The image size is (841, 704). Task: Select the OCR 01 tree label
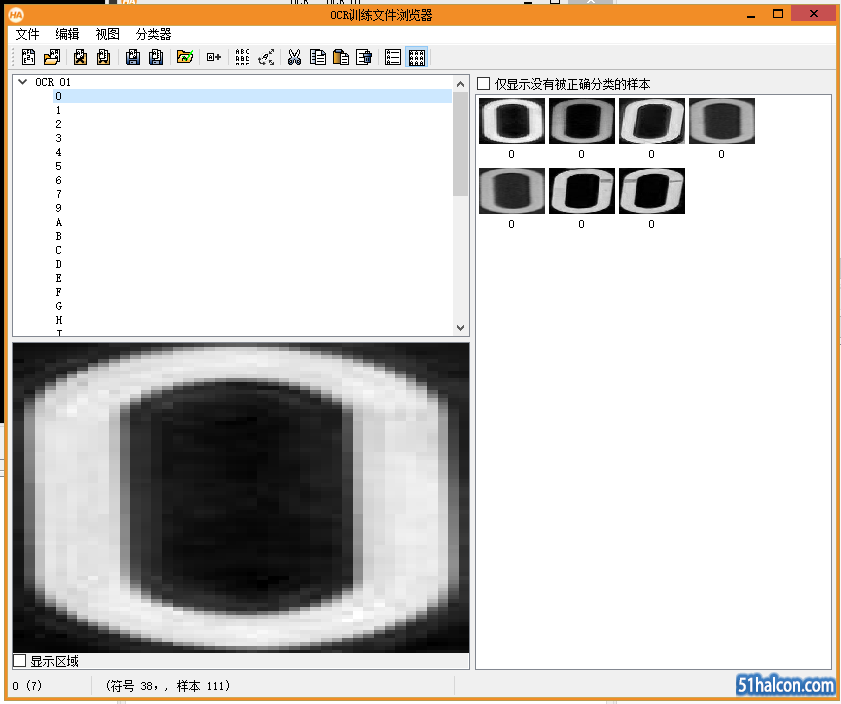[x=53, y=82]
